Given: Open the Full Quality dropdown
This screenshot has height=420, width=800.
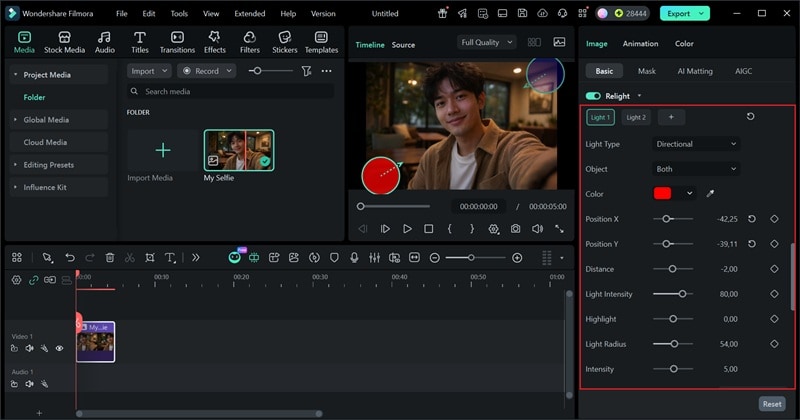Looking at the screenshot, I should click(487, 43).
